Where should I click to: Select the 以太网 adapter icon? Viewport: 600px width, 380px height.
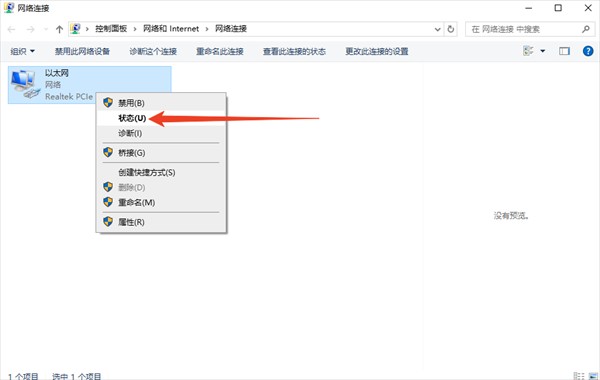coord(25,84)
